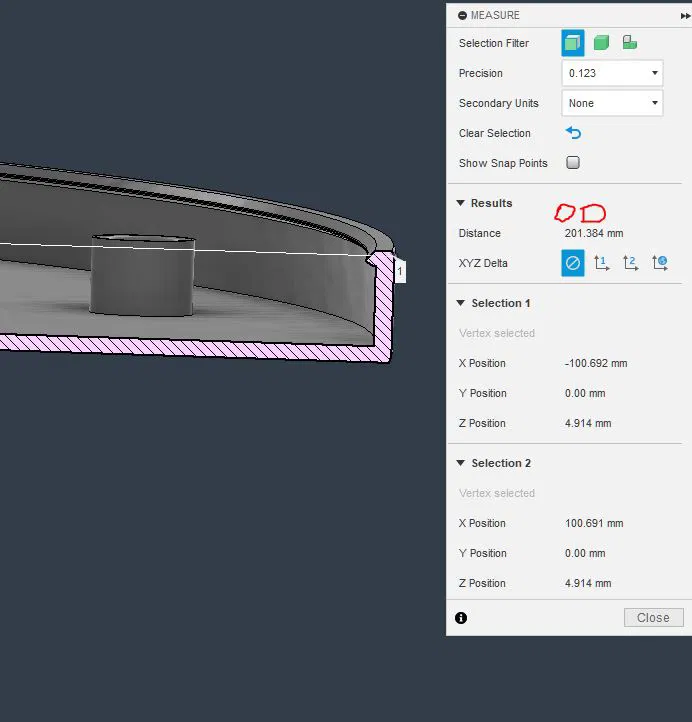This screenshot has width=692, height=722.
Task: Show XYZ Delta in world coordinates
Action: tap(660, 263)
